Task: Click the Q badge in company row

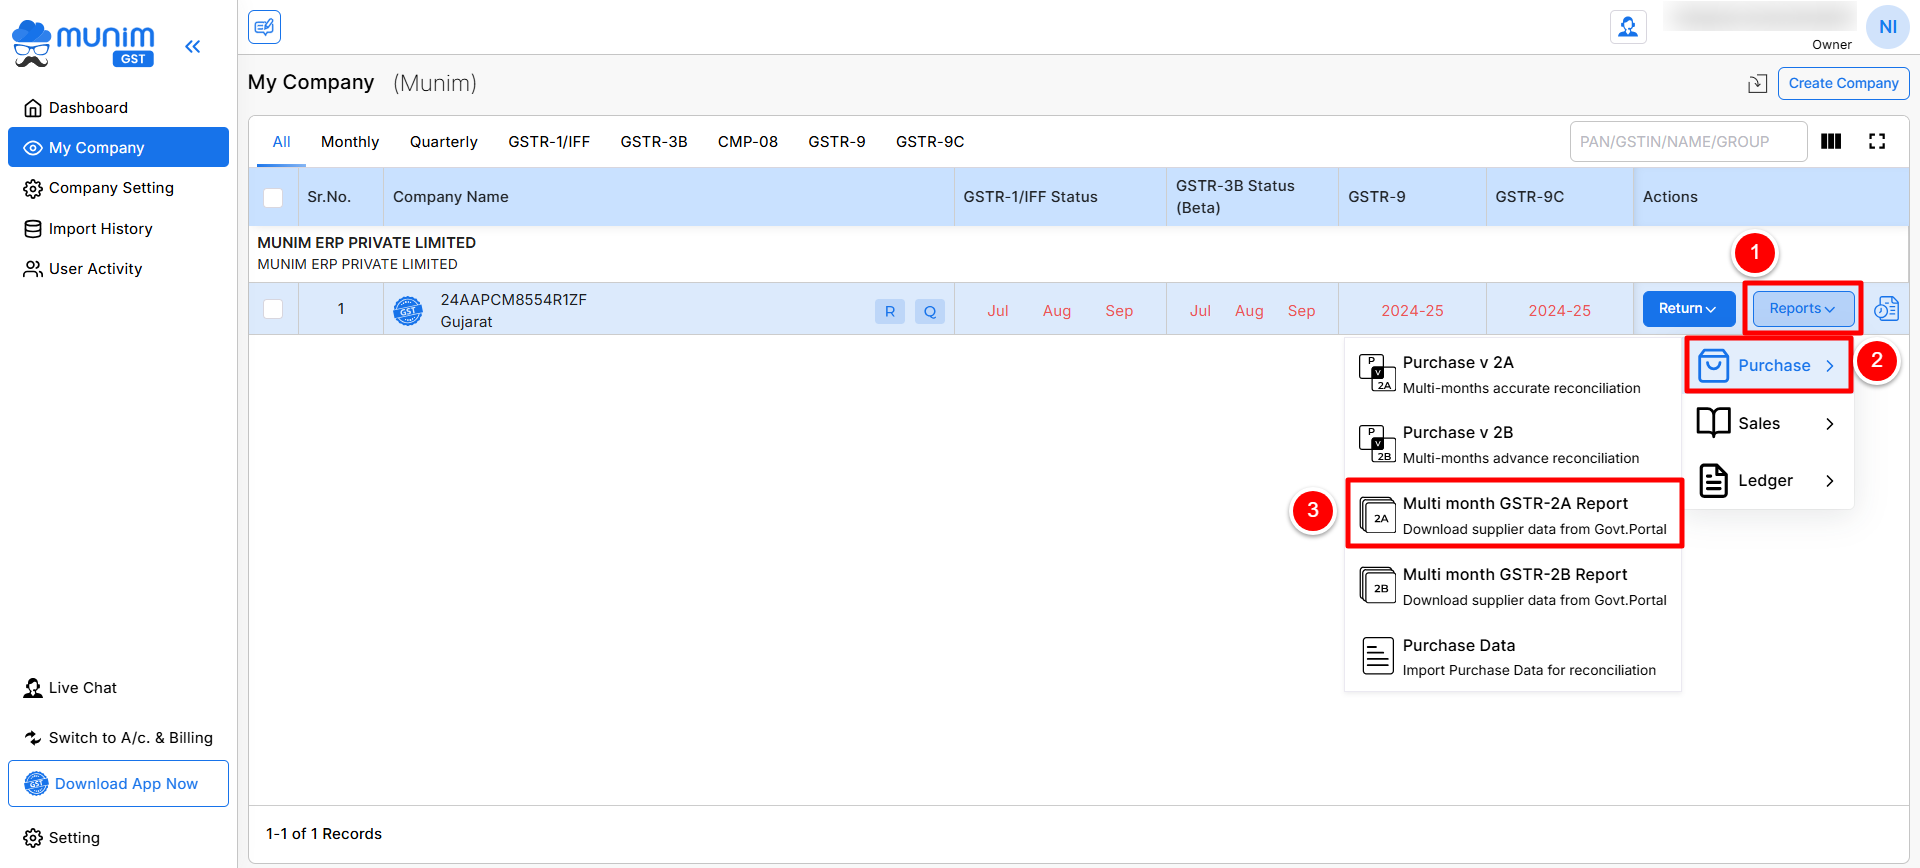Action: [930, 311]
